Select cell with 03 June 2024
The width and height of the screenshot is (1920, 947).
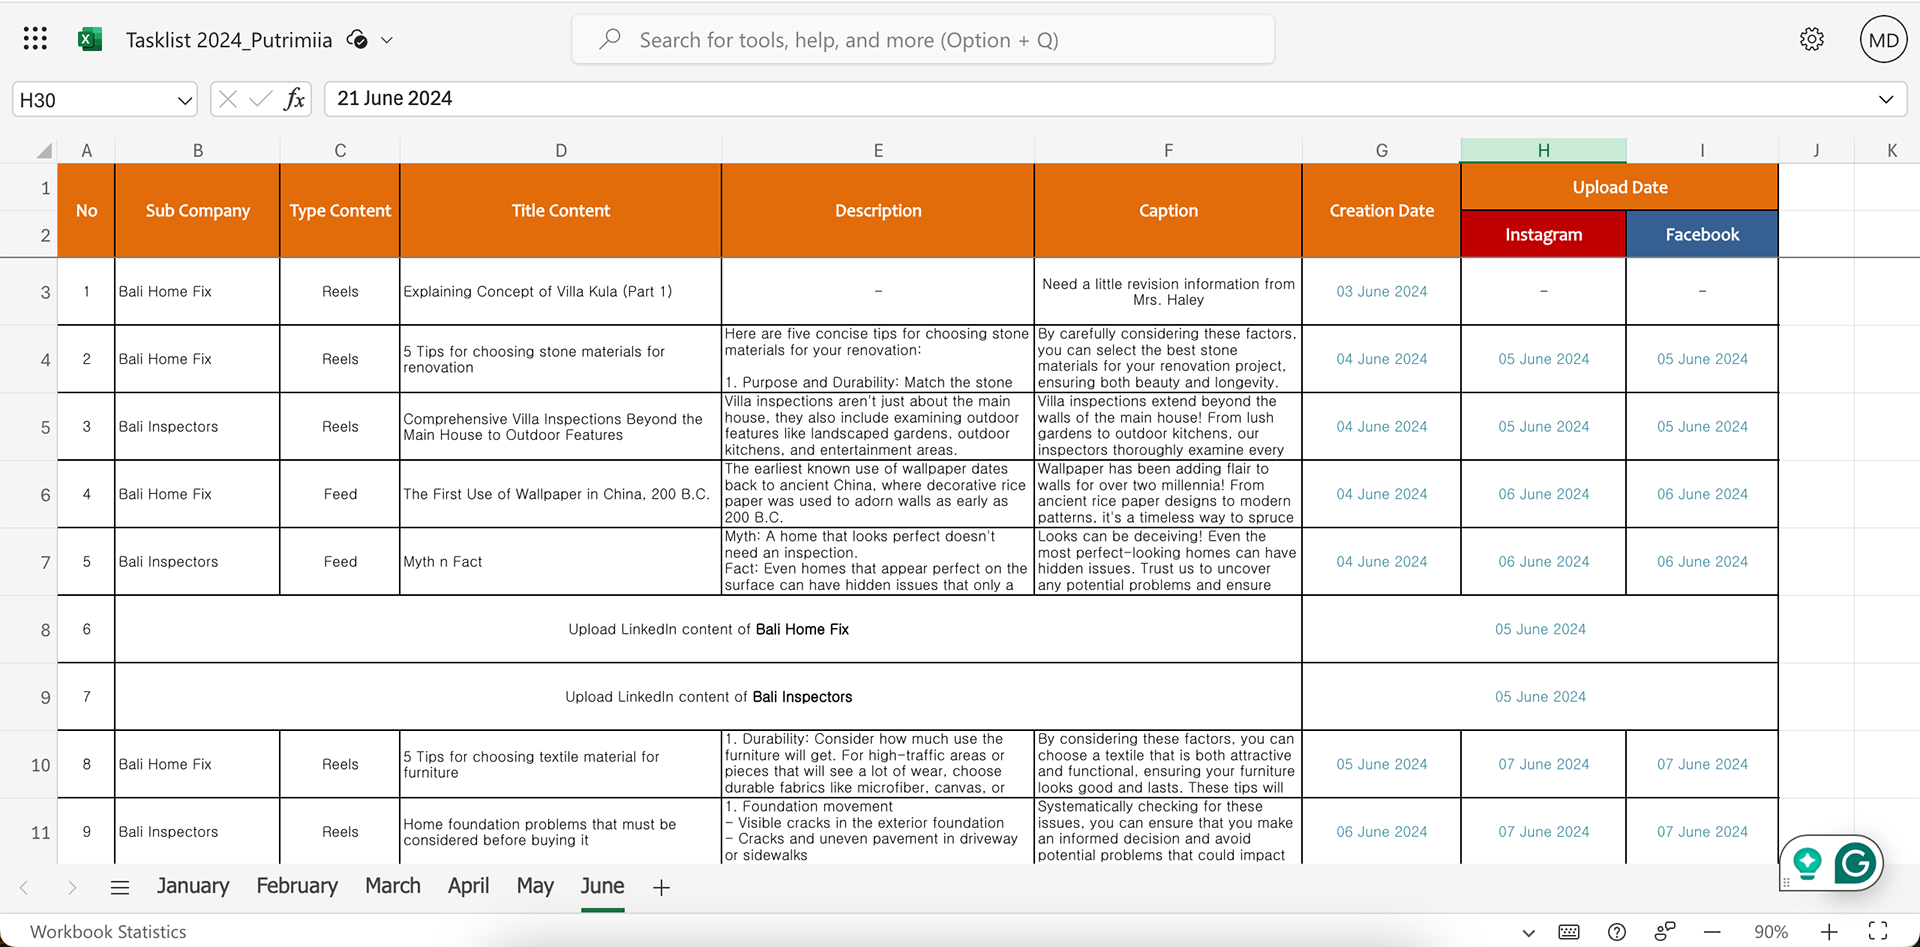(1381, 291)
